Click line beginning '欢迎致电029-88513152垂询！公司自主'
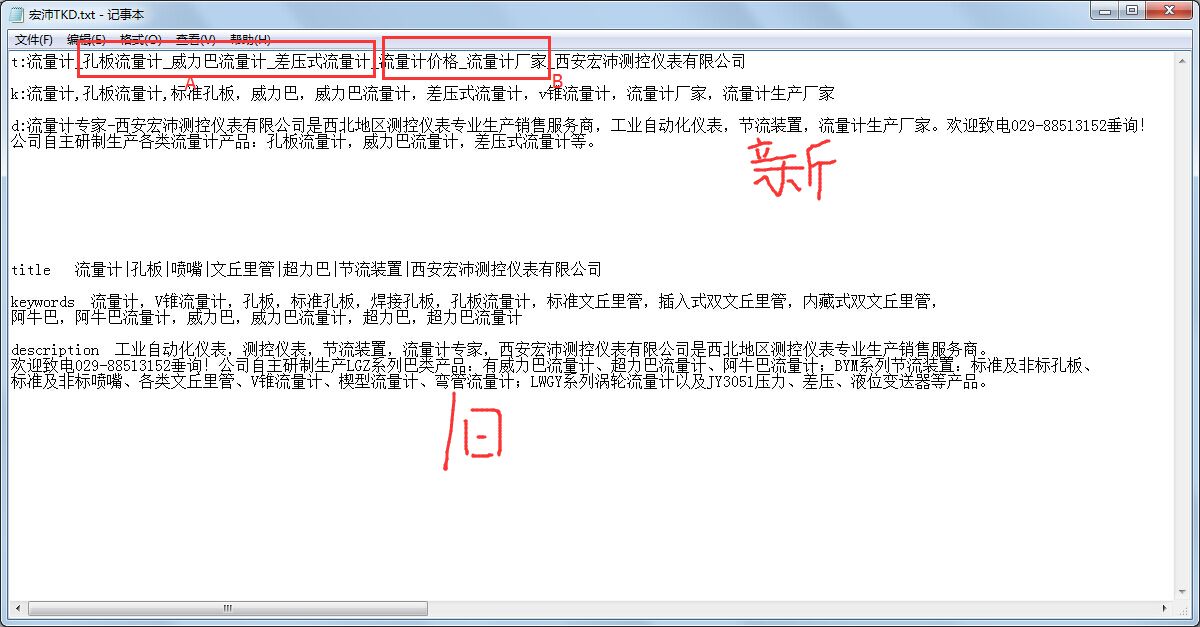The image size is (1200, 627). 552,366
